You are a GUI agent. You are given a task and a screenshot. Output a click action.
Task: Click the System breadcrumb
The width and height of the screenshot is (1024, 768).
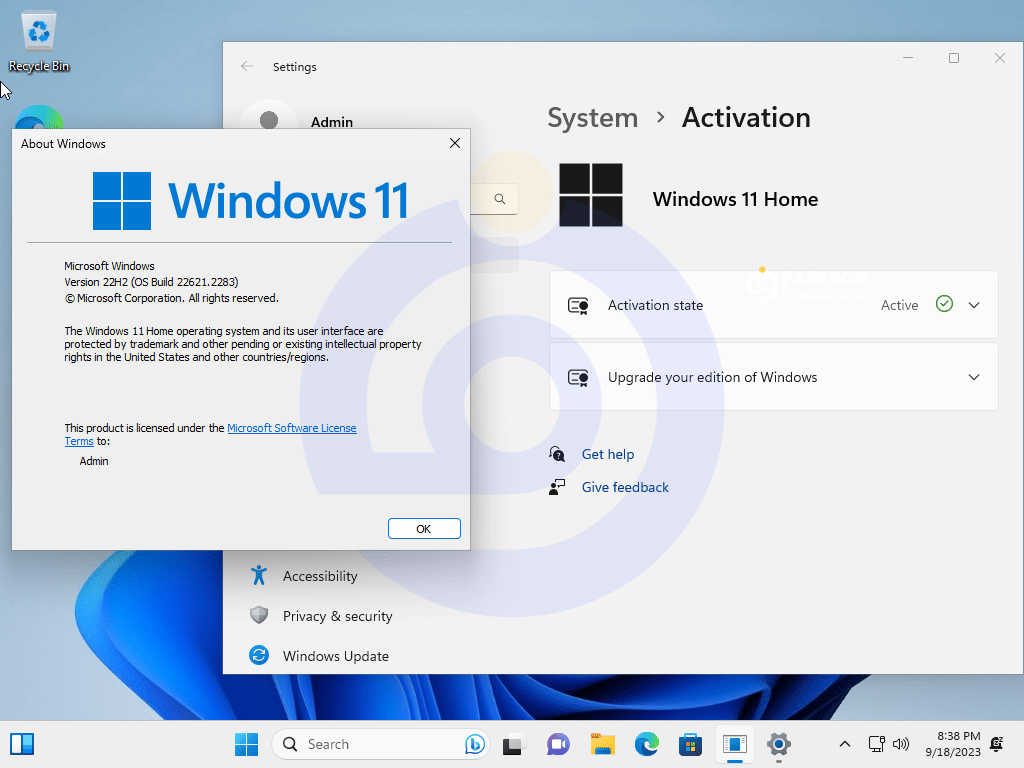click(x=592, y=118)
